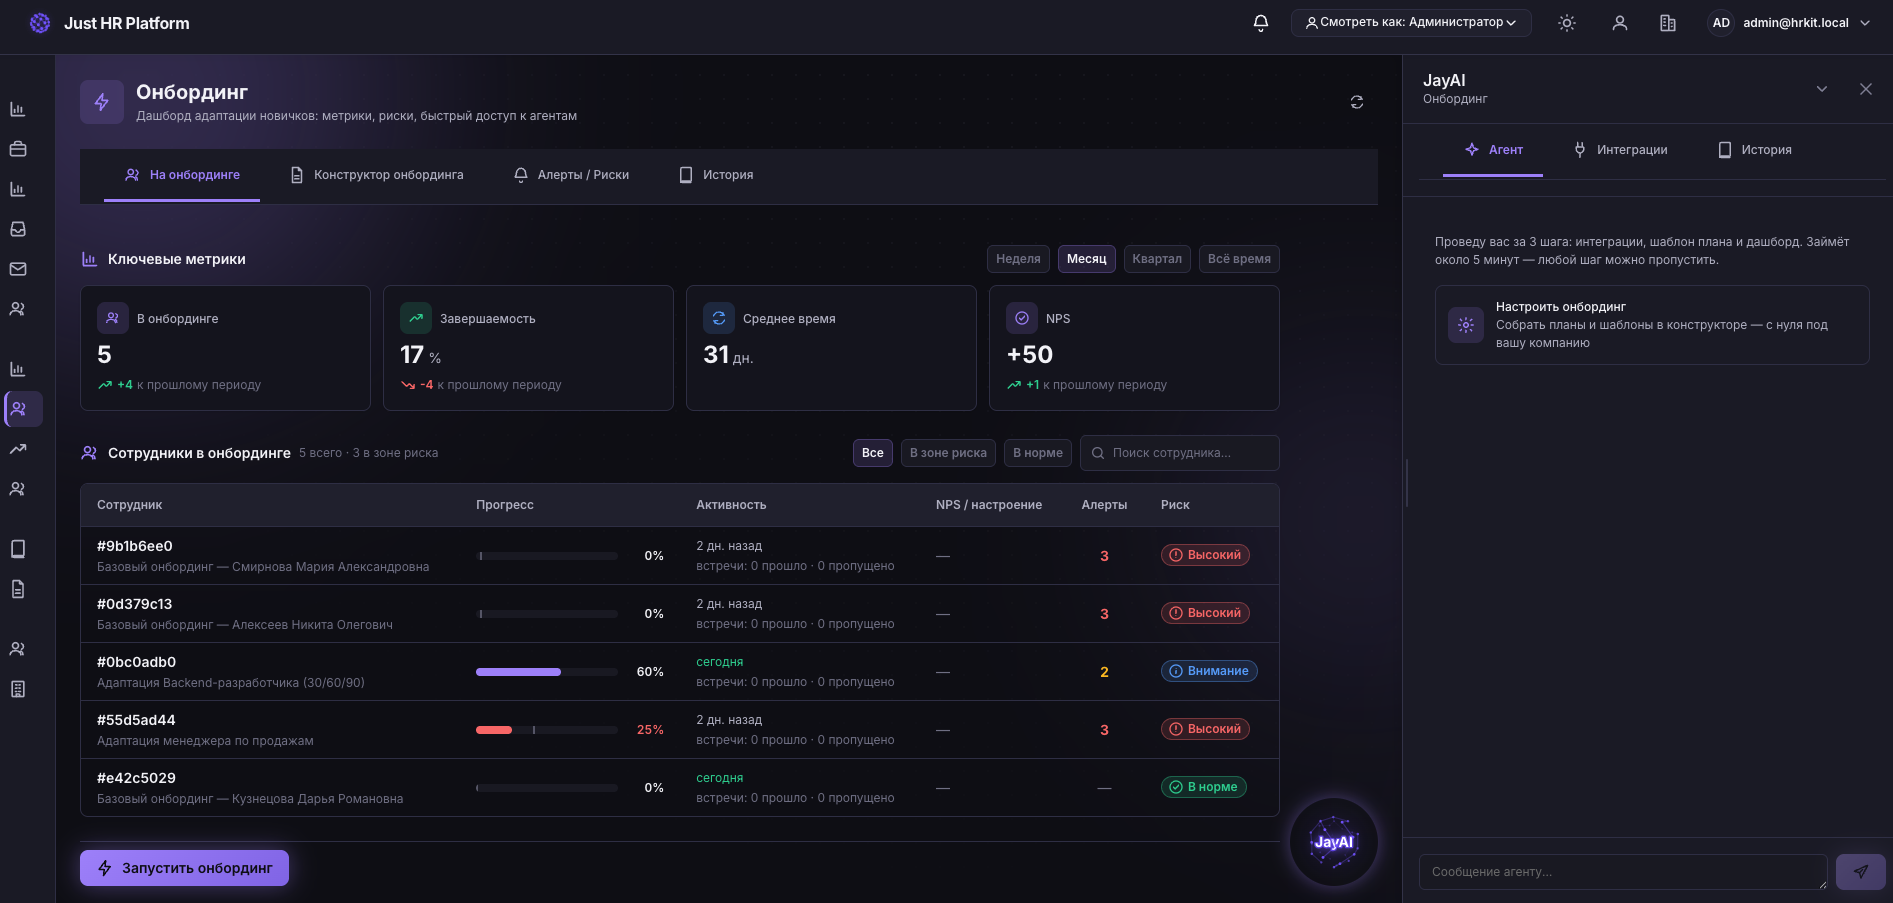Open the notifications bell icon

[x=1261, y=23]
